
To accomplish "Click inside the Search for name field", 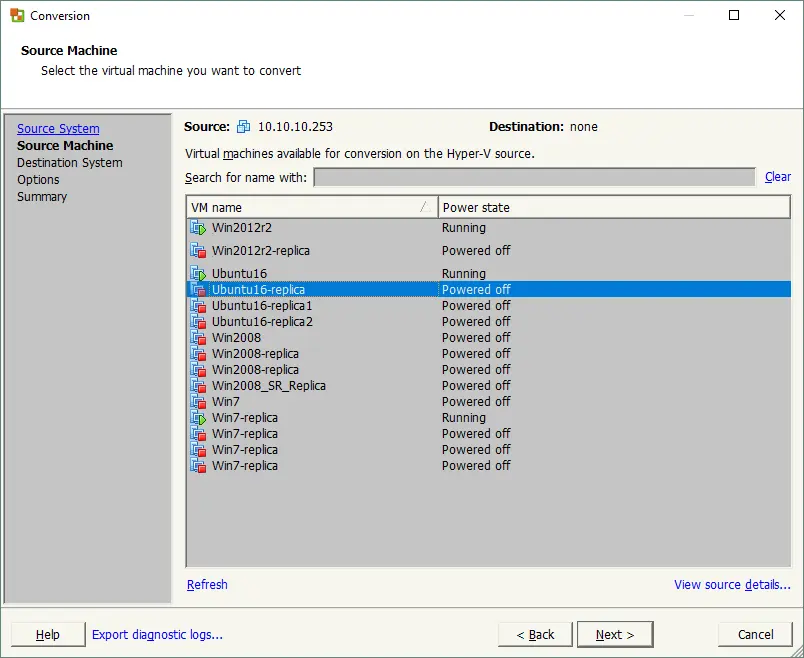I will tap(535, 176).
